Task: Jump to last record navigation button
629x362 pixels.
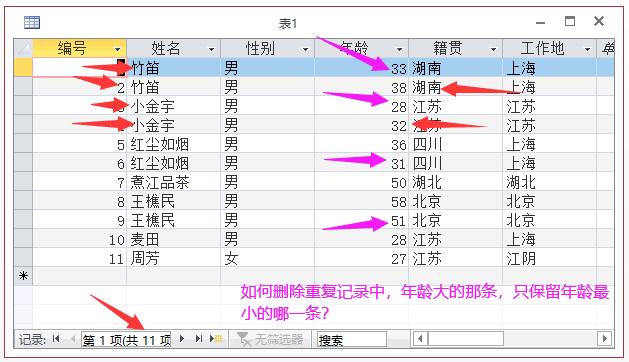Action: 199,339
